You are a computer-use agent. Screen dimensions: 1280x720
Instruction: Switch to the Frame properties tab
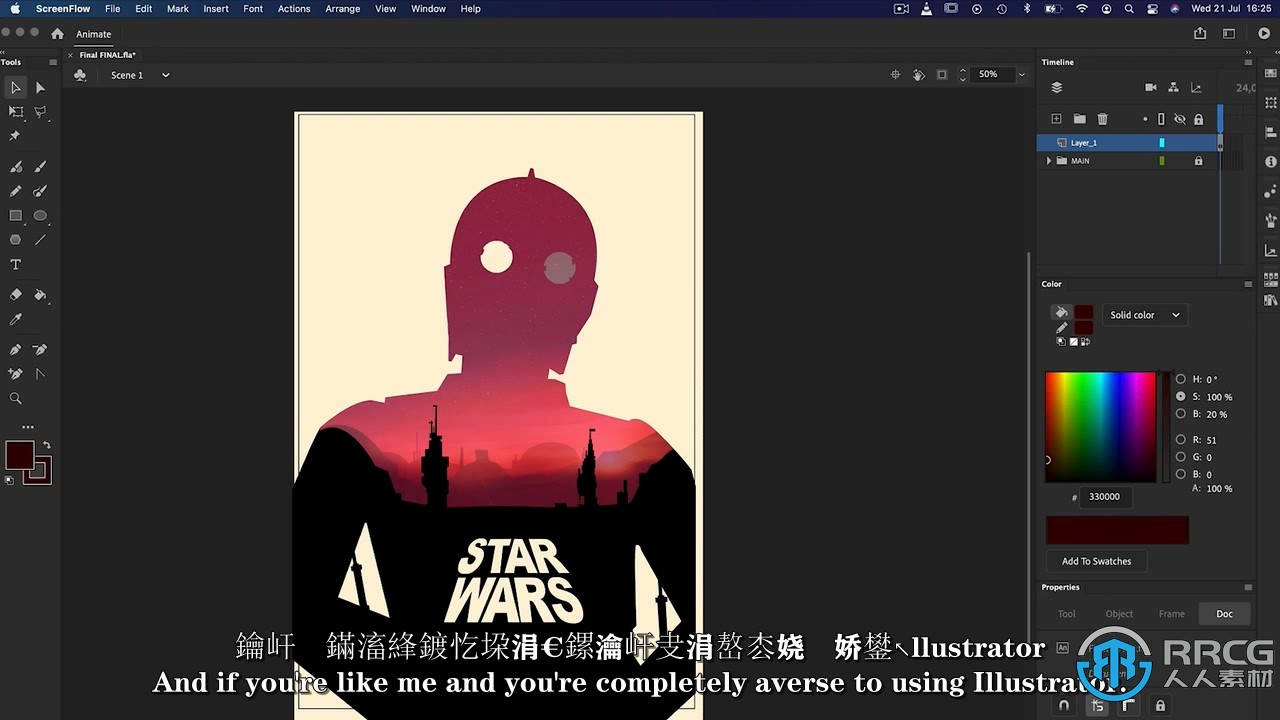click(x=1172, y=614)
